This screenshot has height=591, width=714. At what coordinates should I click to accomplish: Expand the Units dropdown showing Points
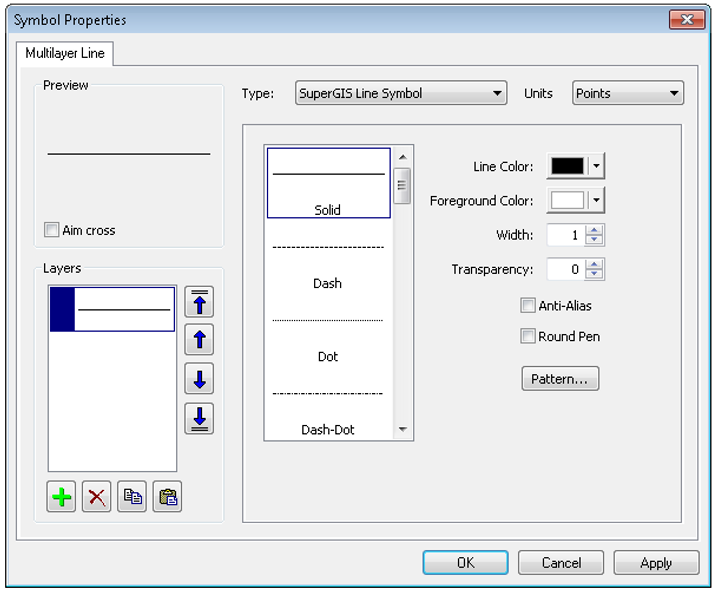628,94
